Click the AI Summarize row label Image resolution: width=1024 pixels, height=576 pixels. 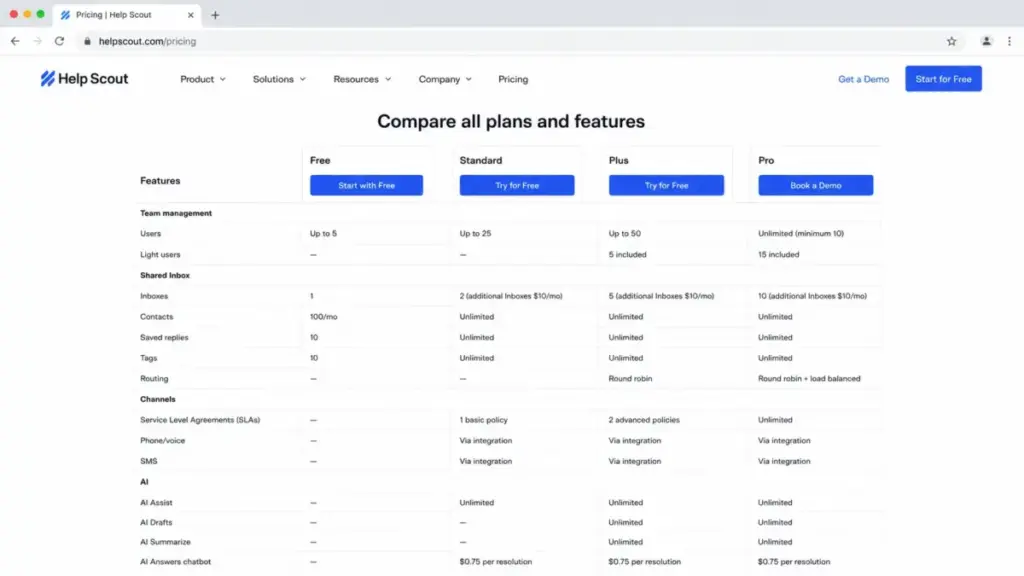pyautogui.click(x=165, y=542)
